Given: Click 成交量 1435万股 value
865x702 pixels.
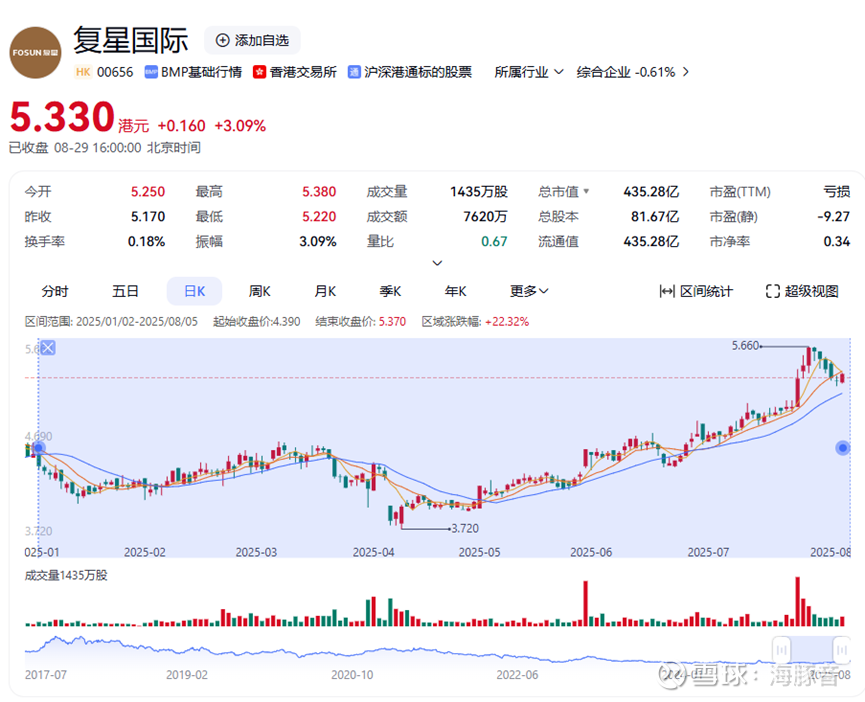Looking at the screenshot, I should pyautogui.click(x=478, y=192).
